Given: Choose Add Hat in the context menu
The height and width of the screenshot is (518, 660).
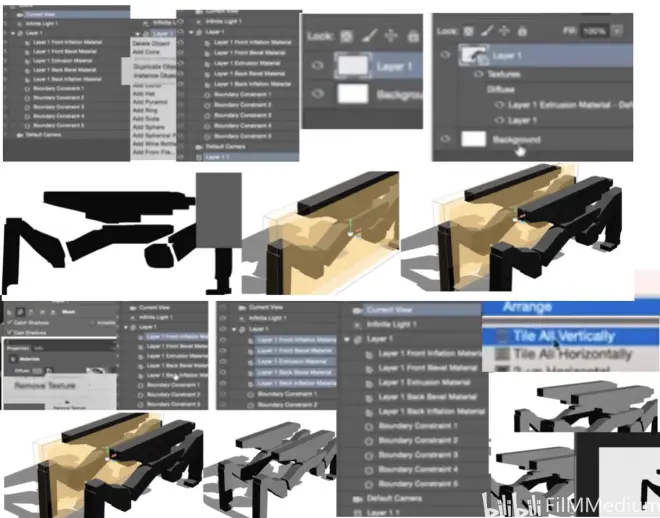Looking at the screenshot, I should (144, 94).
